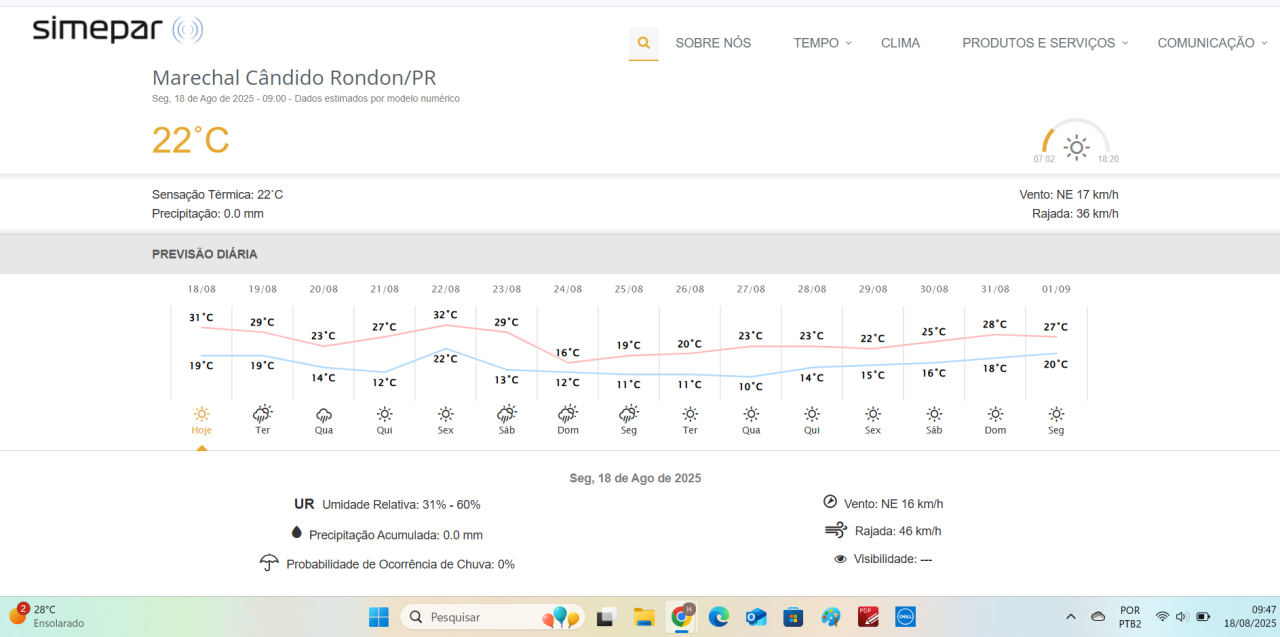Select the Sex 29/08 sunny icon
1280x637 pixels.
tap(873, 413)
